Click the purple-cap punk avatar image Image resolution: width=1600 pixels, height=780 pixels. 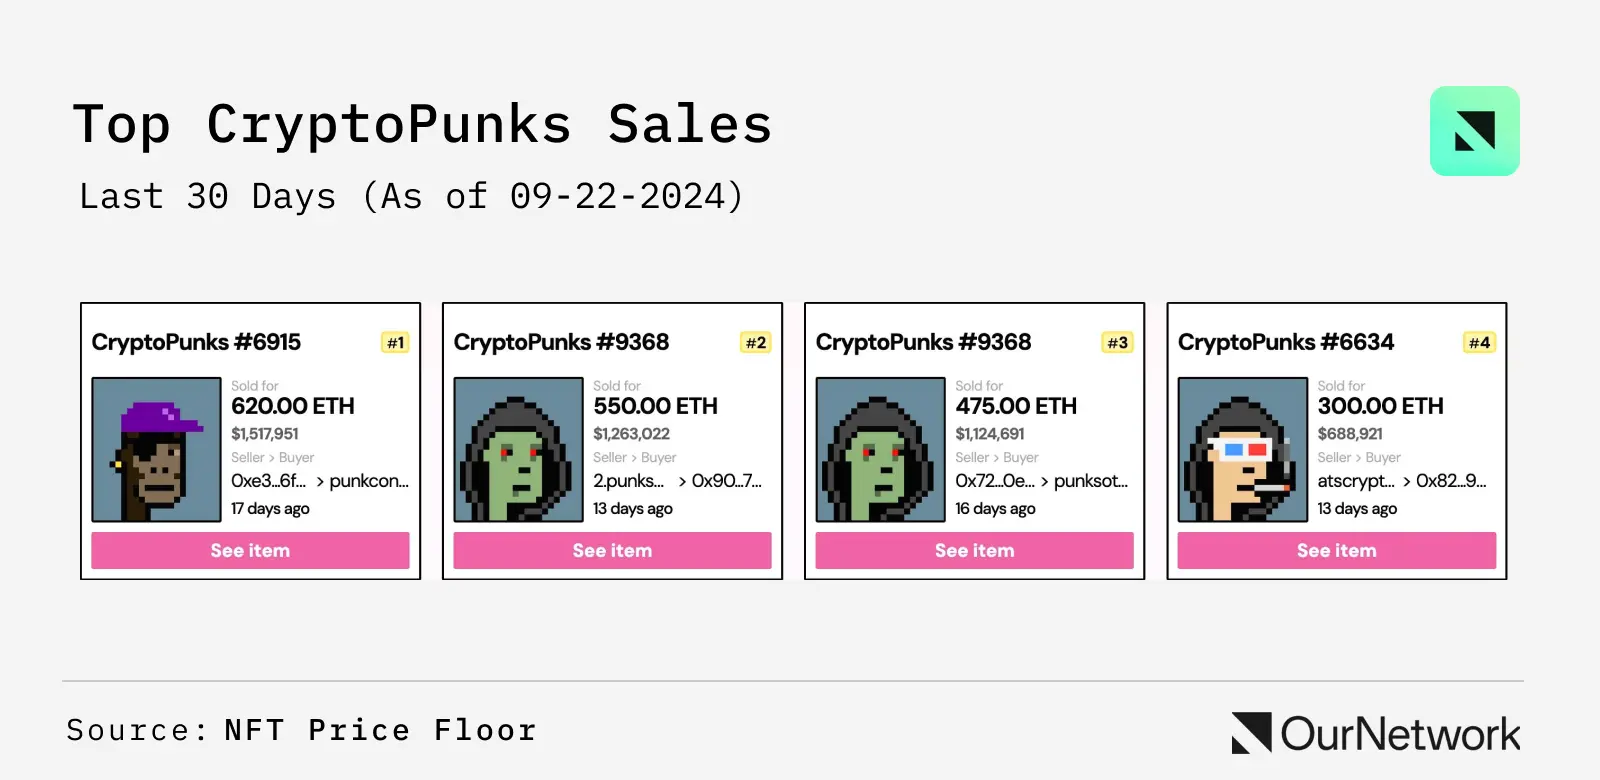(x=155, y=450)
